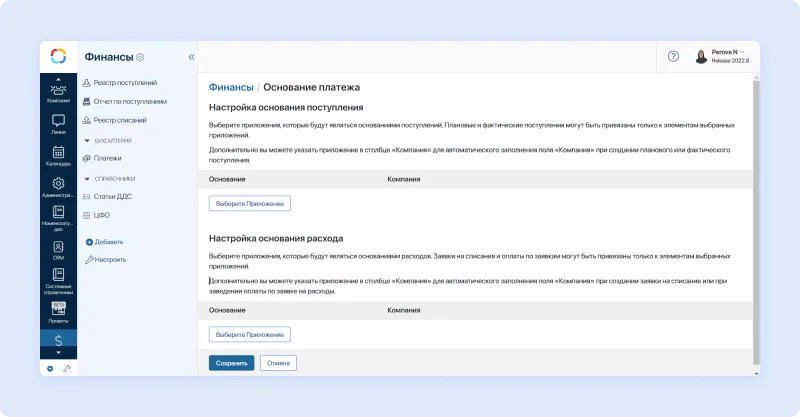
Task: Open the Компания section icon
Action: [x=58, y=90]
